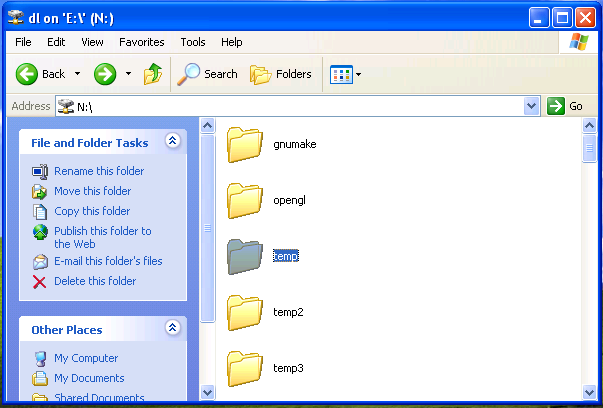Open Shared Documents link
The image size is (603, 408).
[99, 397]
